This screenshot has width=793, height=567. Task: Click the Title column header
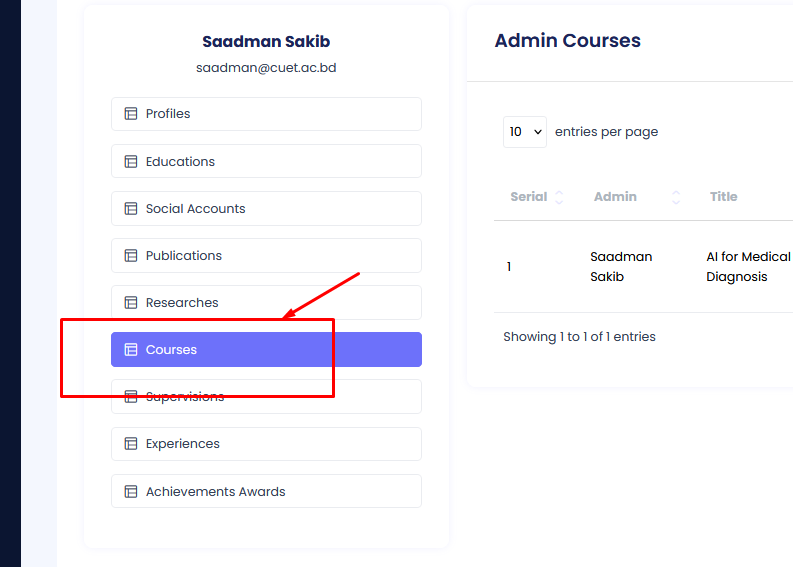723,197
